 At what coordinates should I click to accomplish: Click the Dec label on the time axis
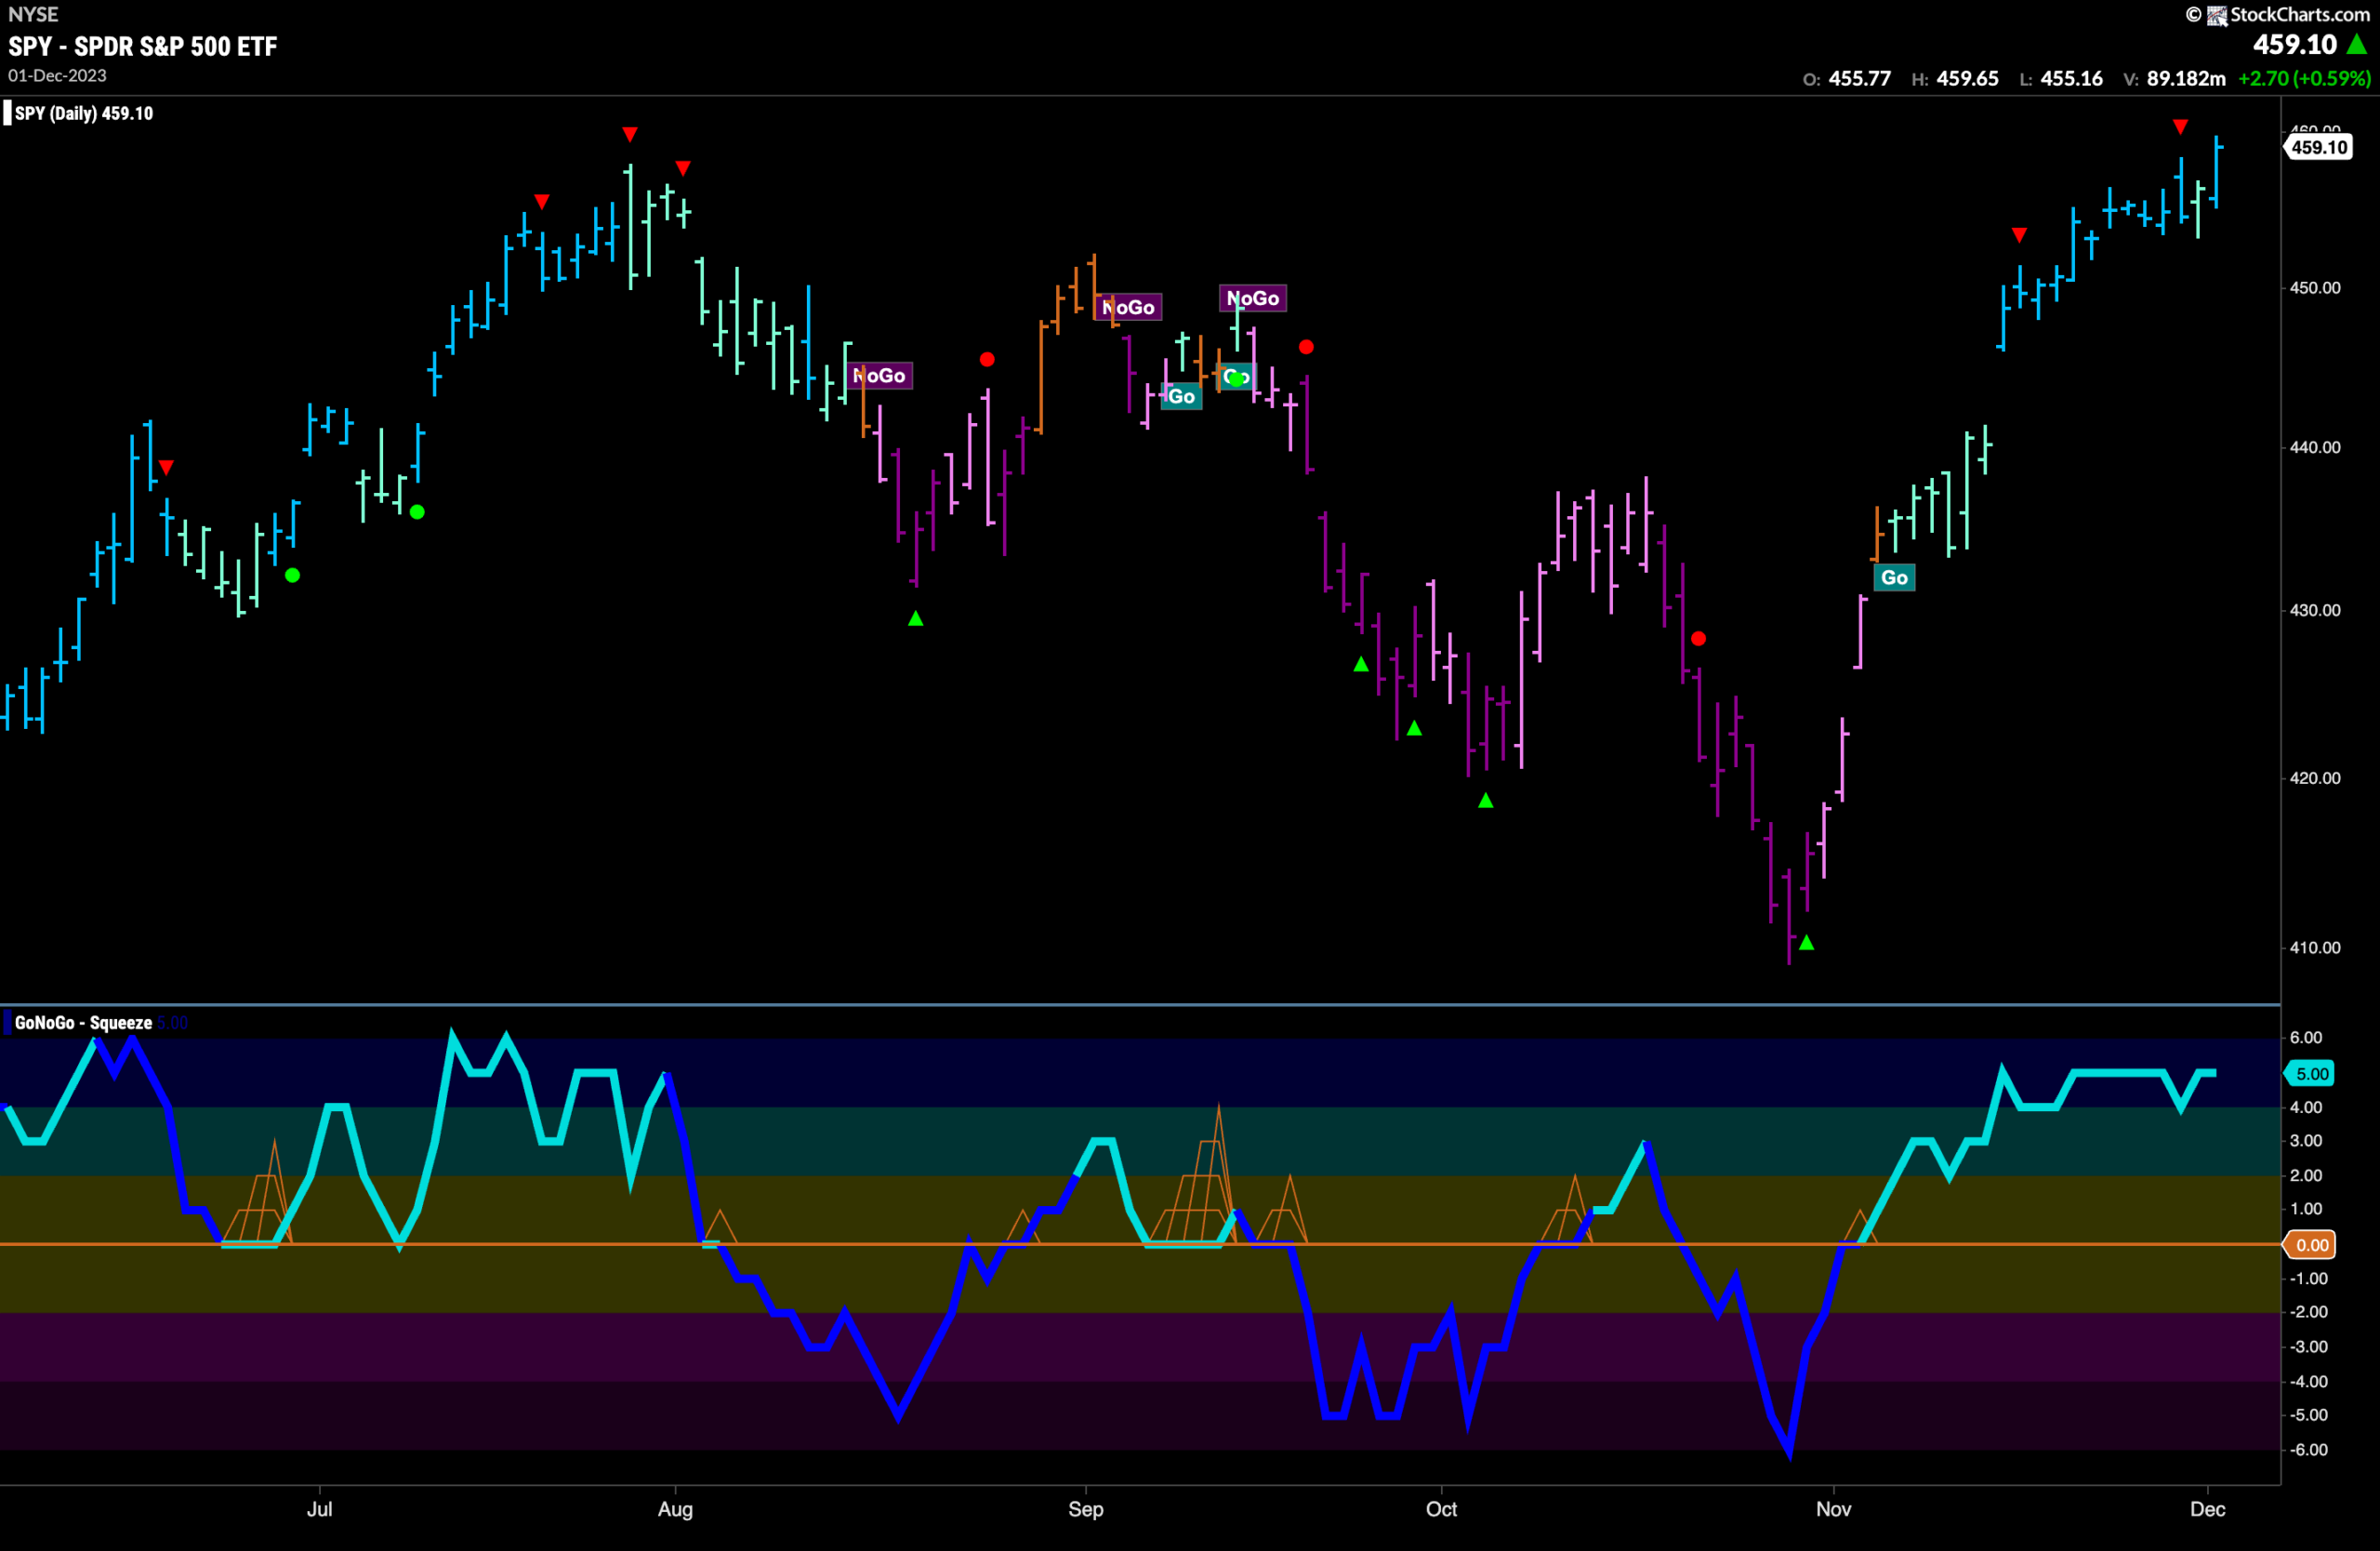2207,1509
